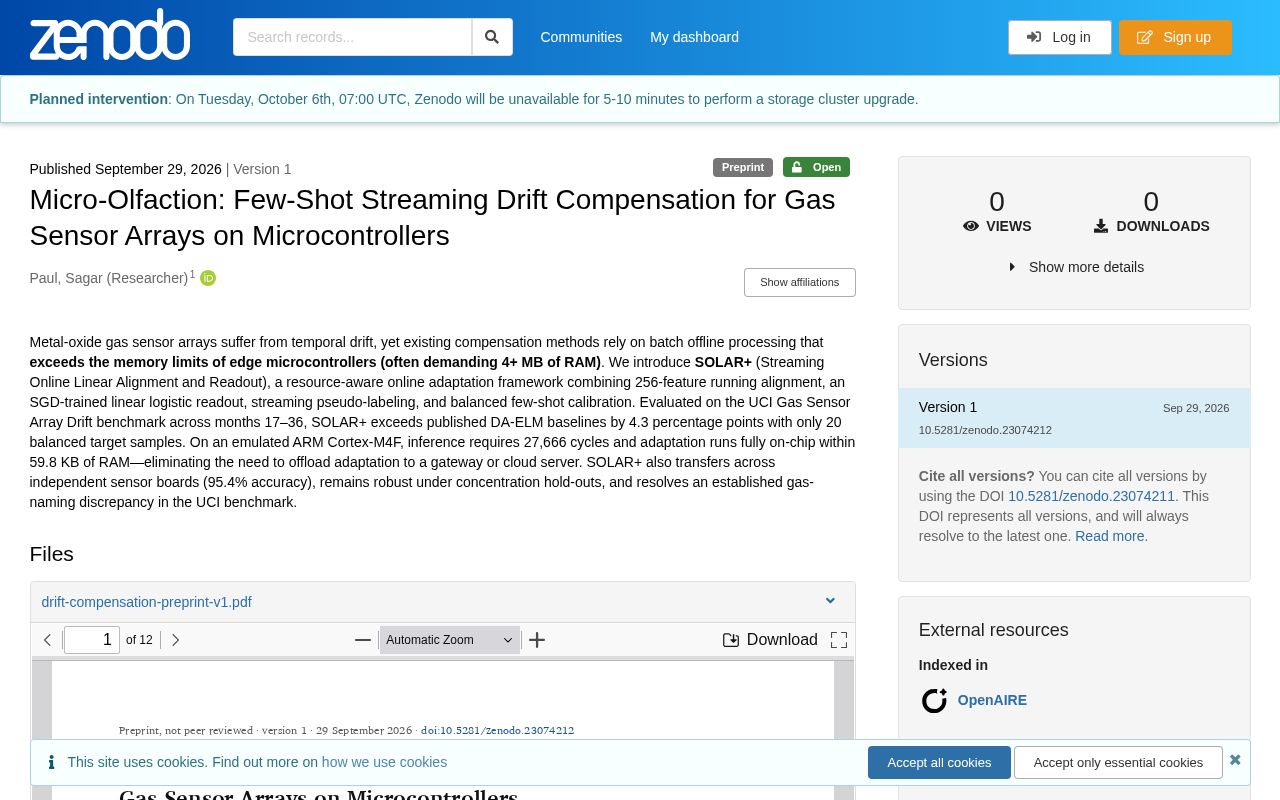The image size is (1280, 800).
Task: Zoom in the PDF preview
Action: pyautogui.click(x=537, y=640)
